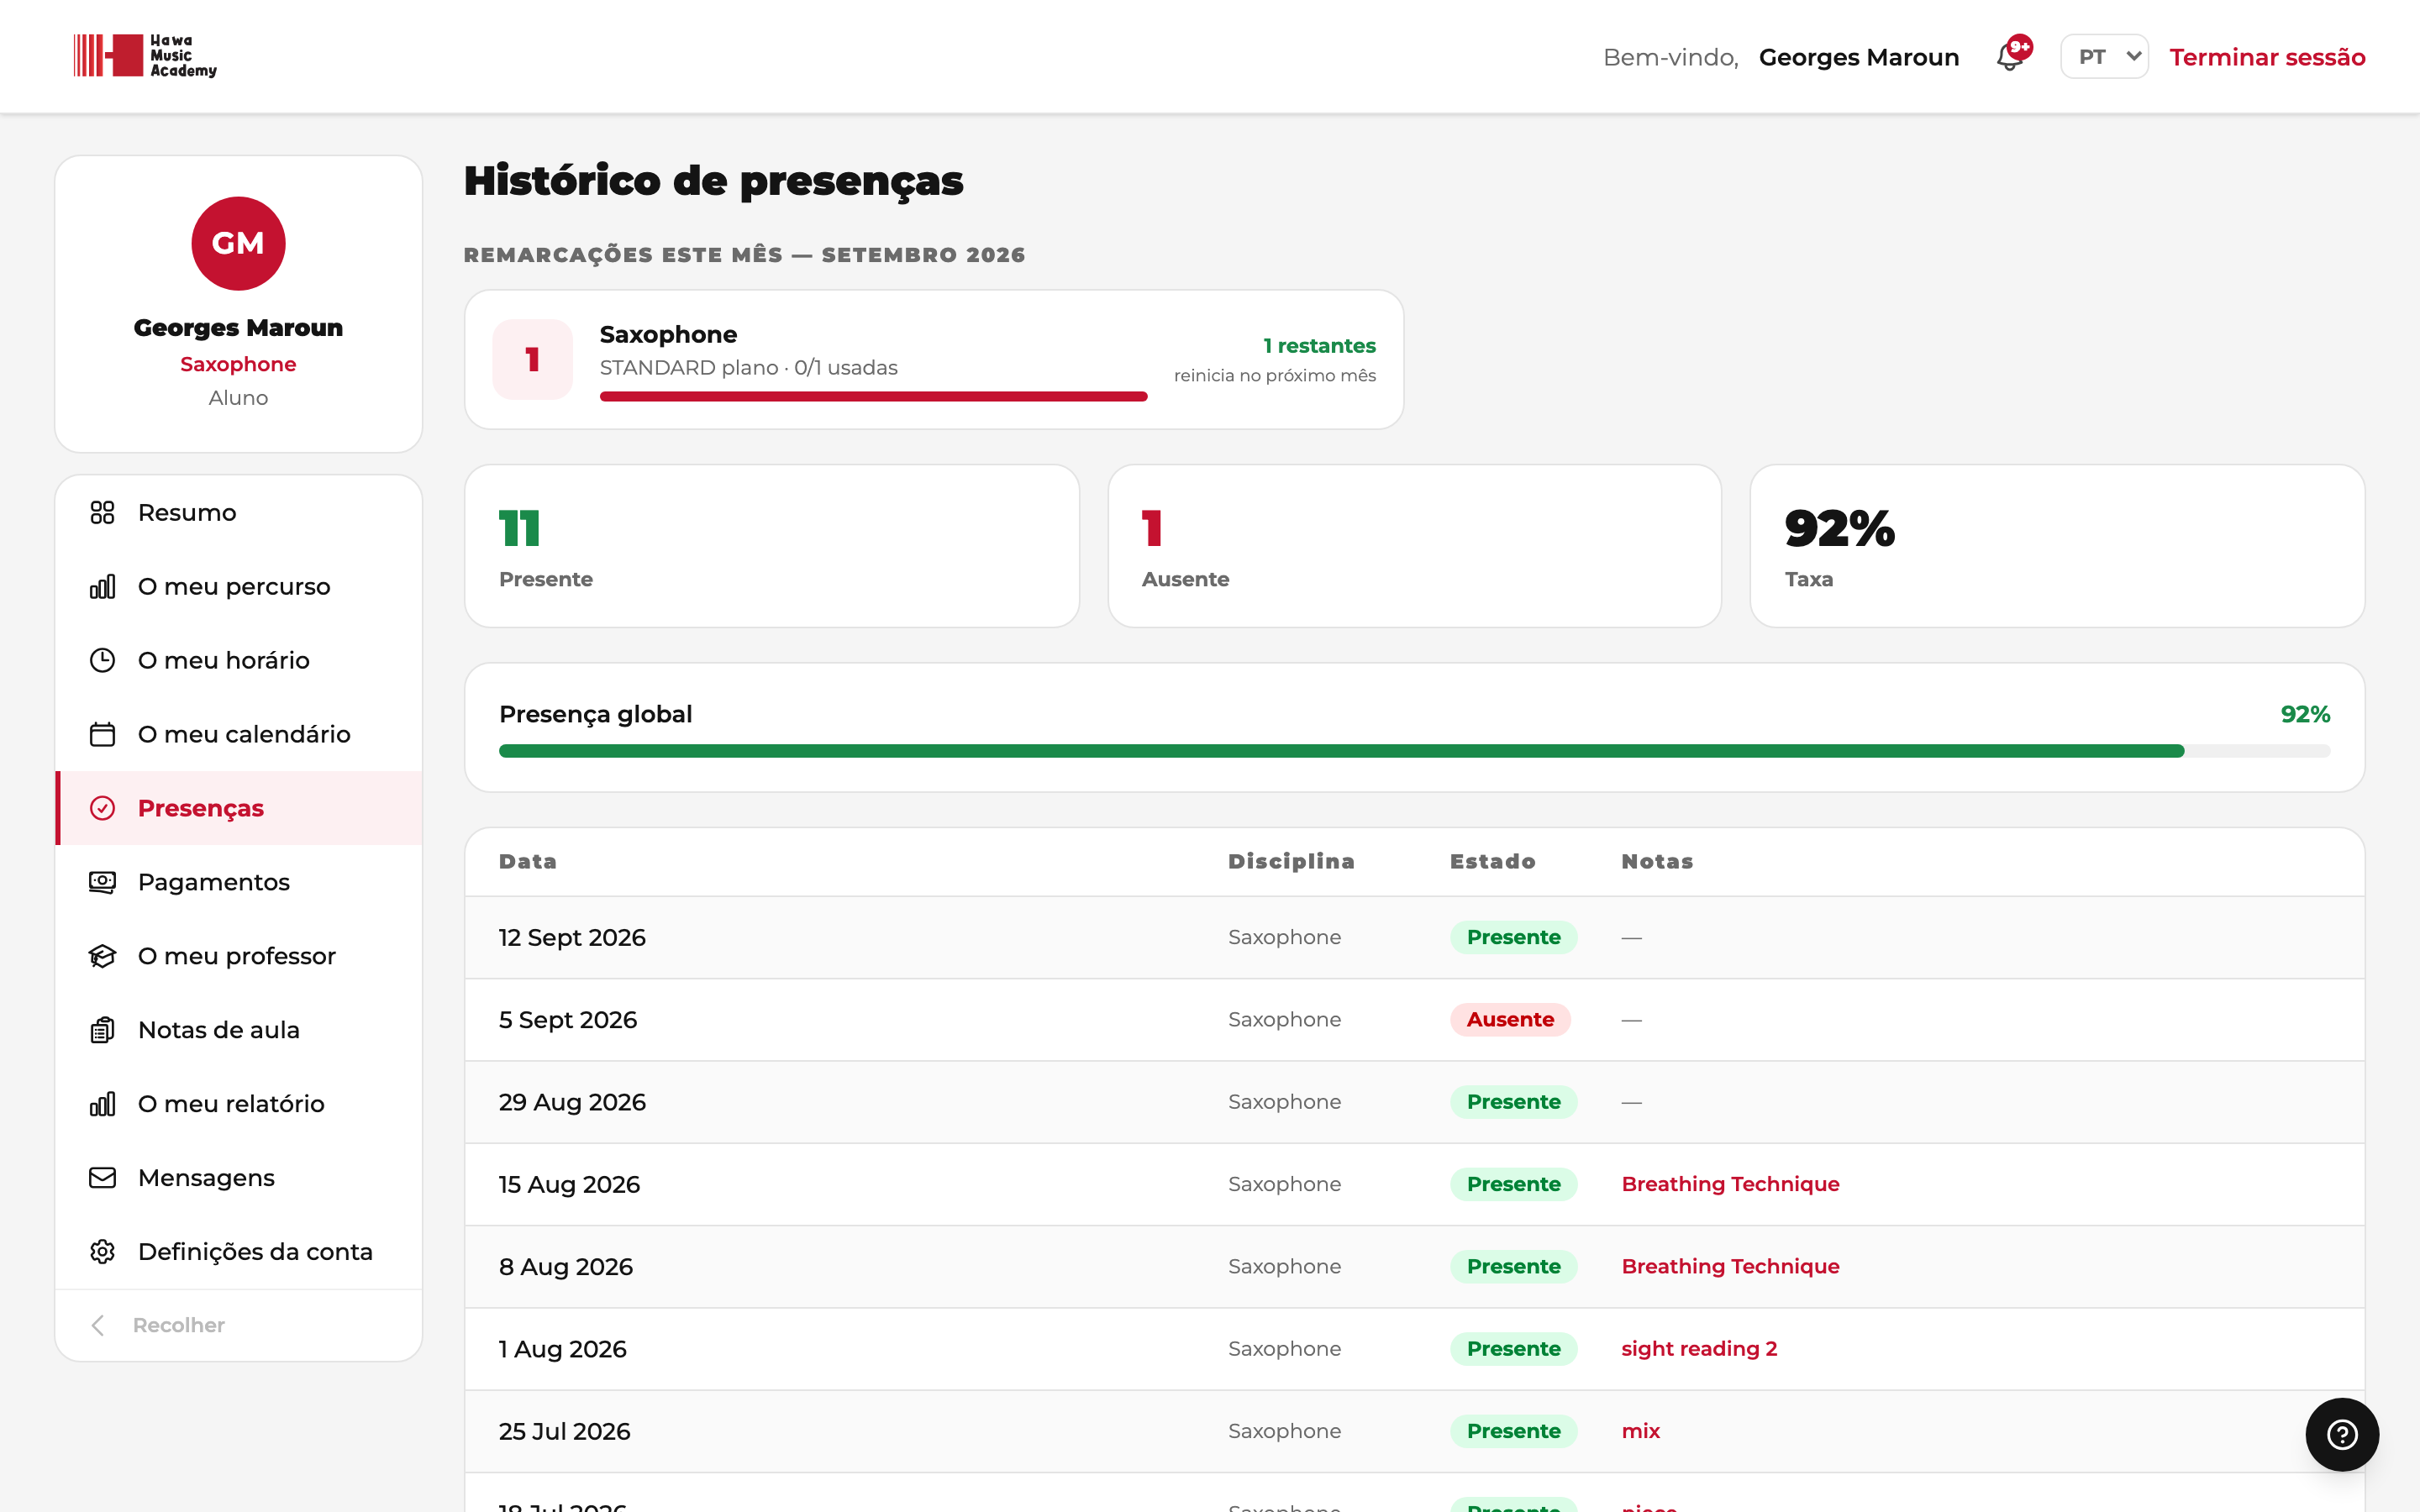Click the Presença global progress bar

[x=1414, y=751]
